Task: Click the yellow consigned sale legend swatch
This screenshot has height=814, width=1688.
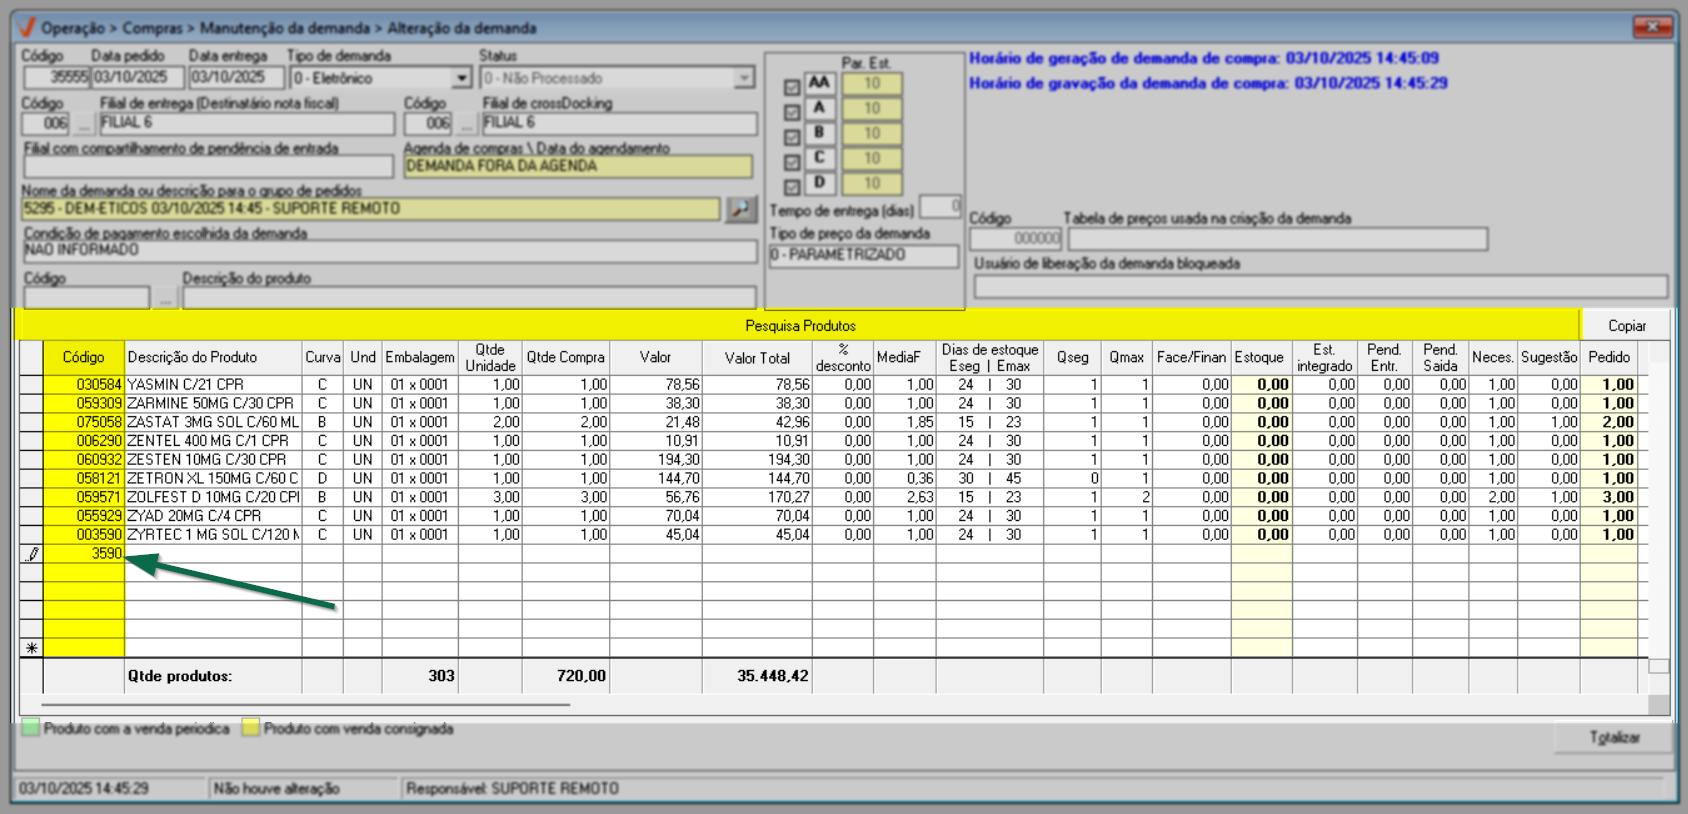Action: (x=251, y=728)
